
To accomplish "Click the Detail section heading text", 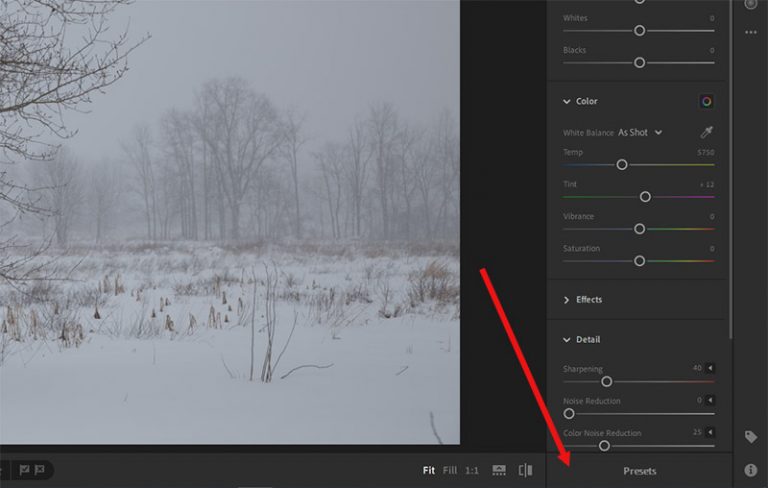I will click(x=588, y=340).
